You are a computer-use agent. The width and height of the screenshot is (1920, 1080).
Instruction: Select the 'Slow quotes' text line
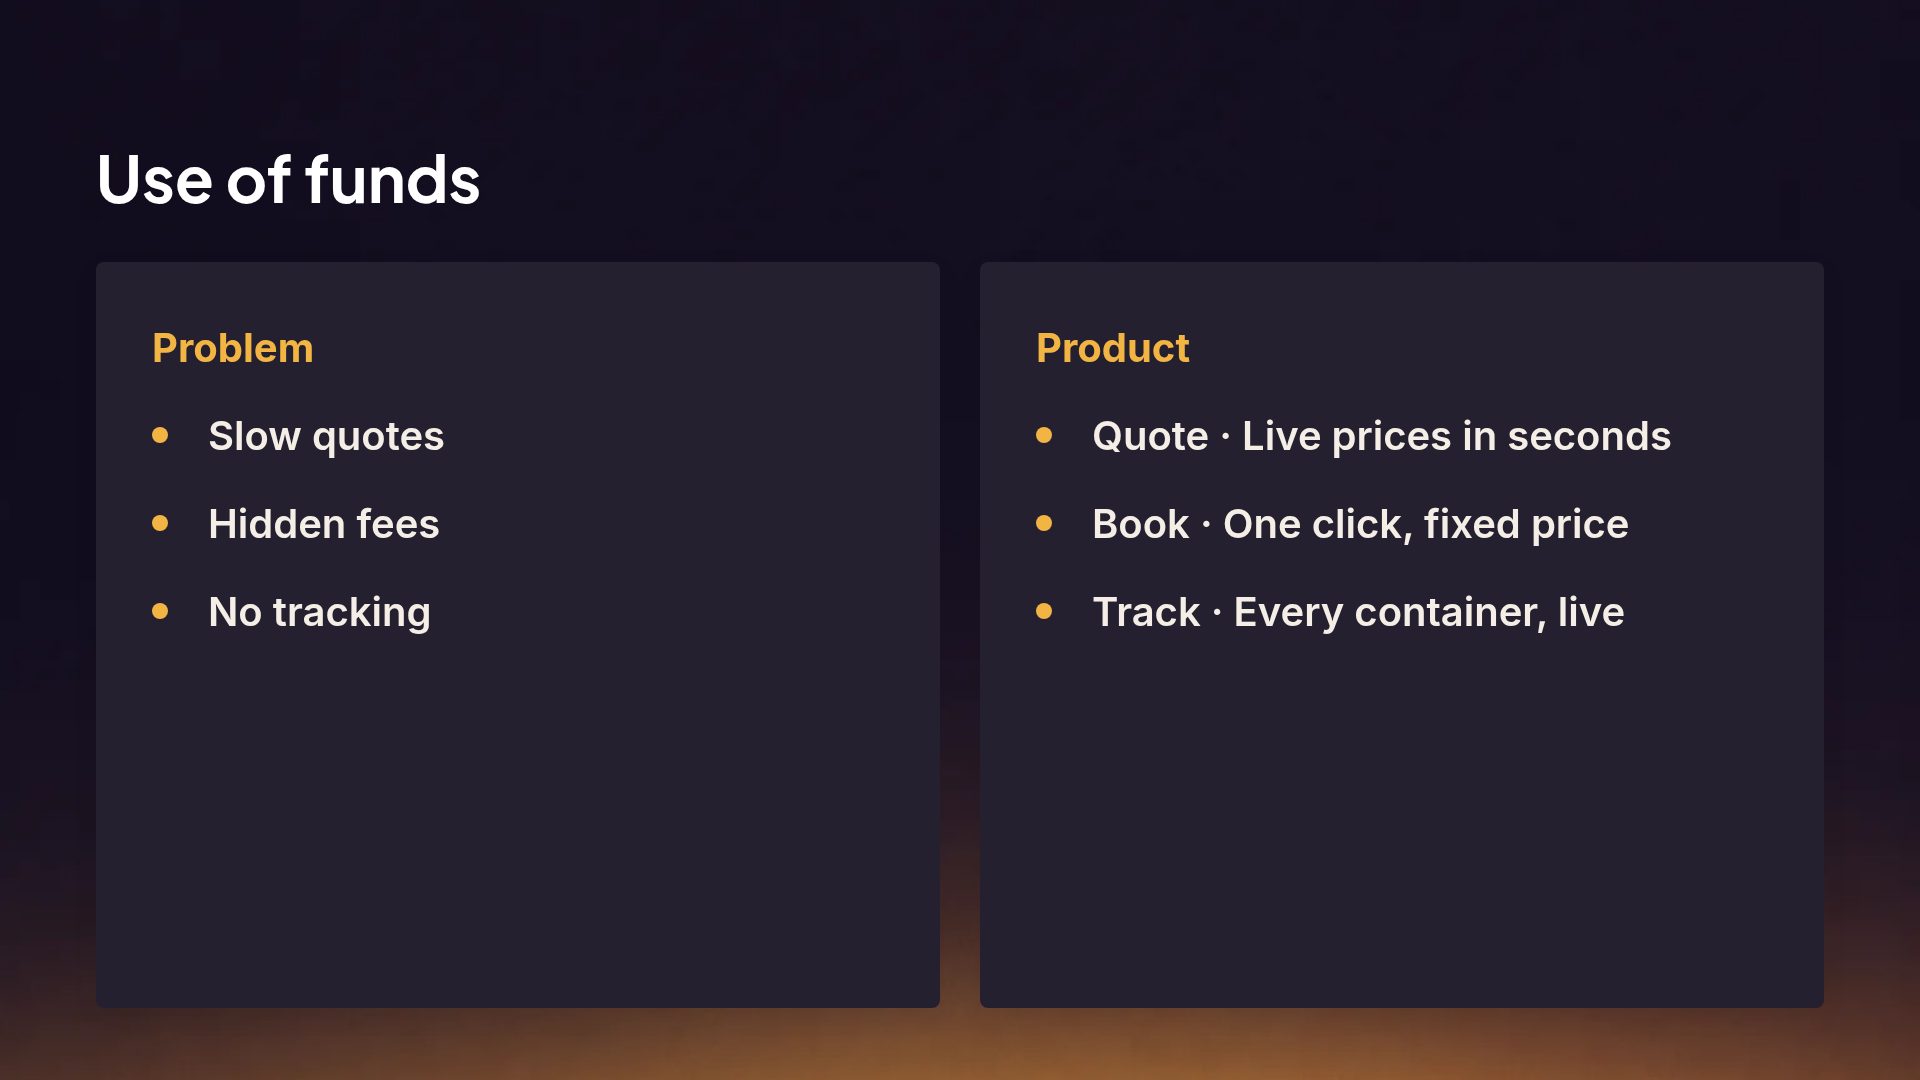326,437
